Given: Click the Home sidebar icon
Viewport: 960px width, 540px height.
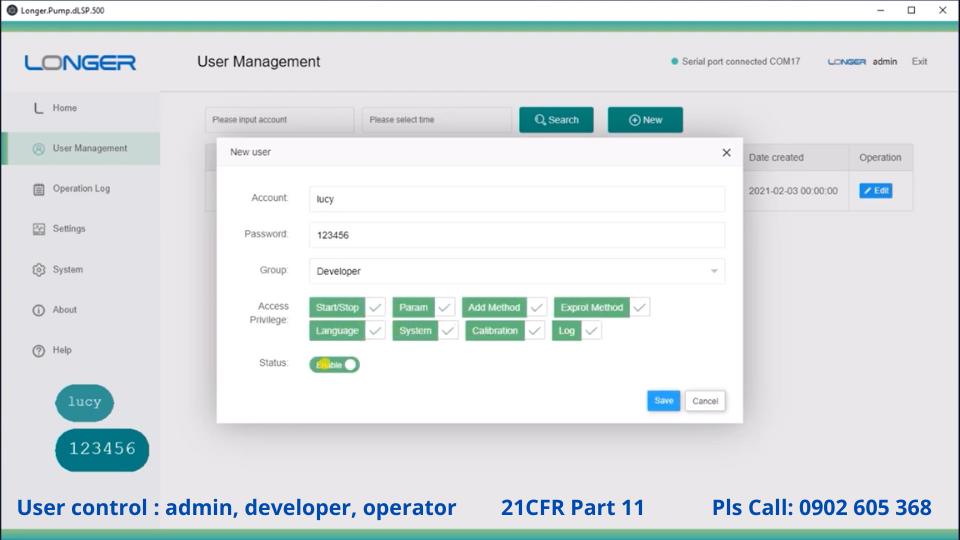Looking at the screenshot, I should click(x=39, y=108).
